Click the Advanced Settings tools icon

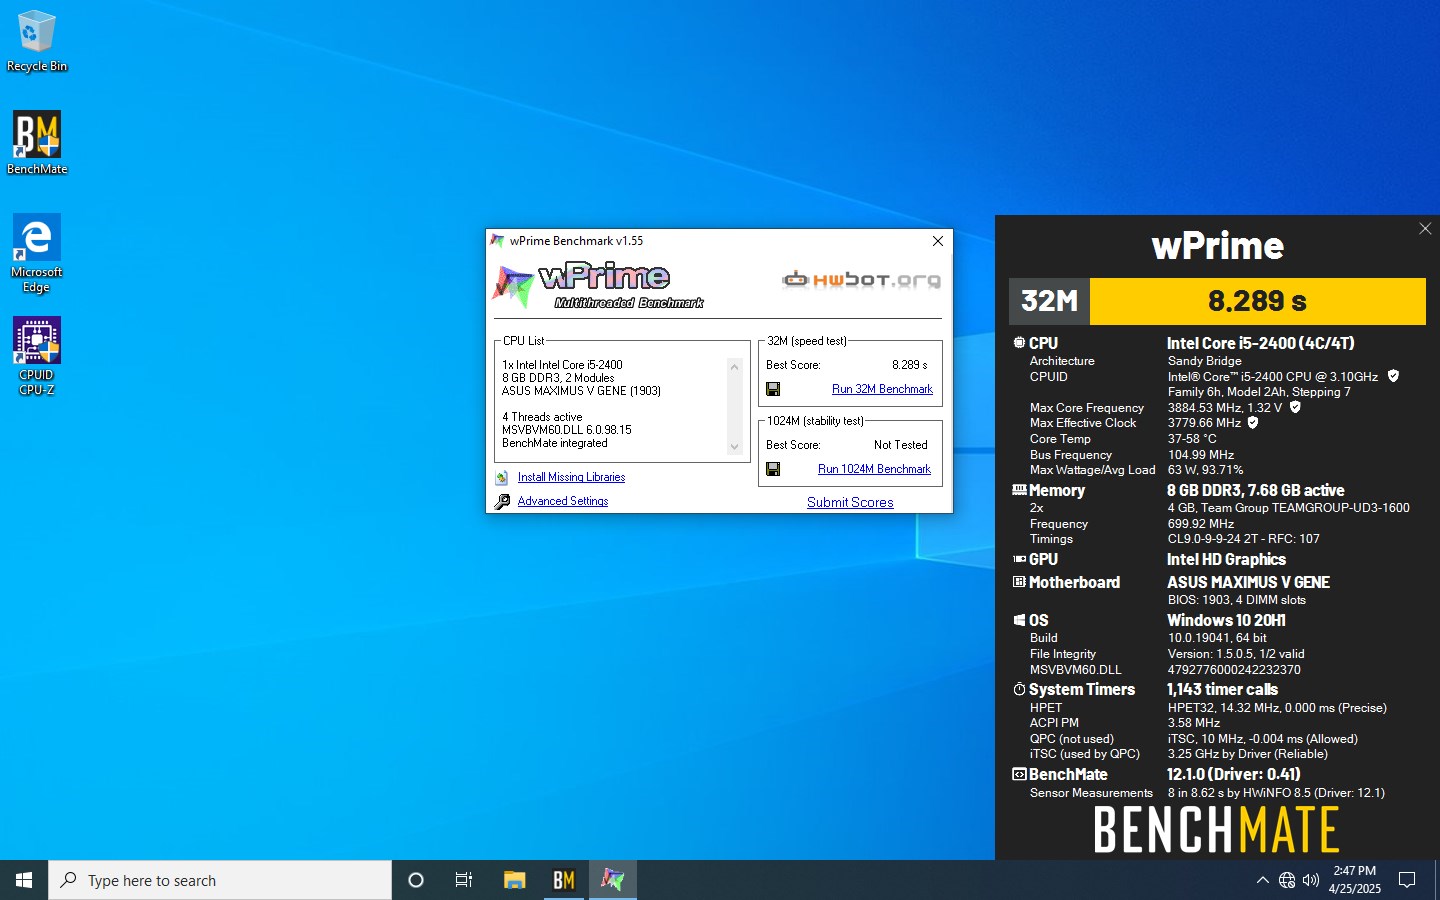point(502,502)
